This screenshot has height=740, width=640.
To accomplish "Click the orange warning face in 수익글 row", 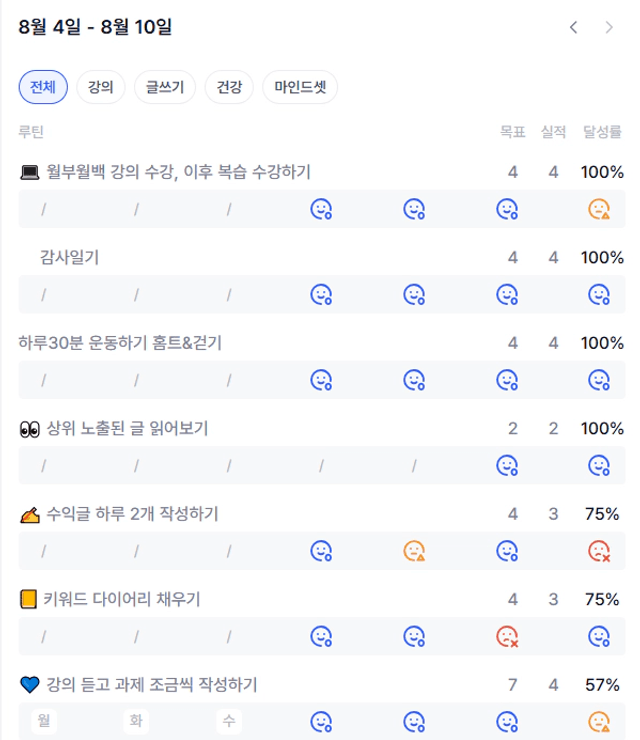I will click(x=414, y=550).
